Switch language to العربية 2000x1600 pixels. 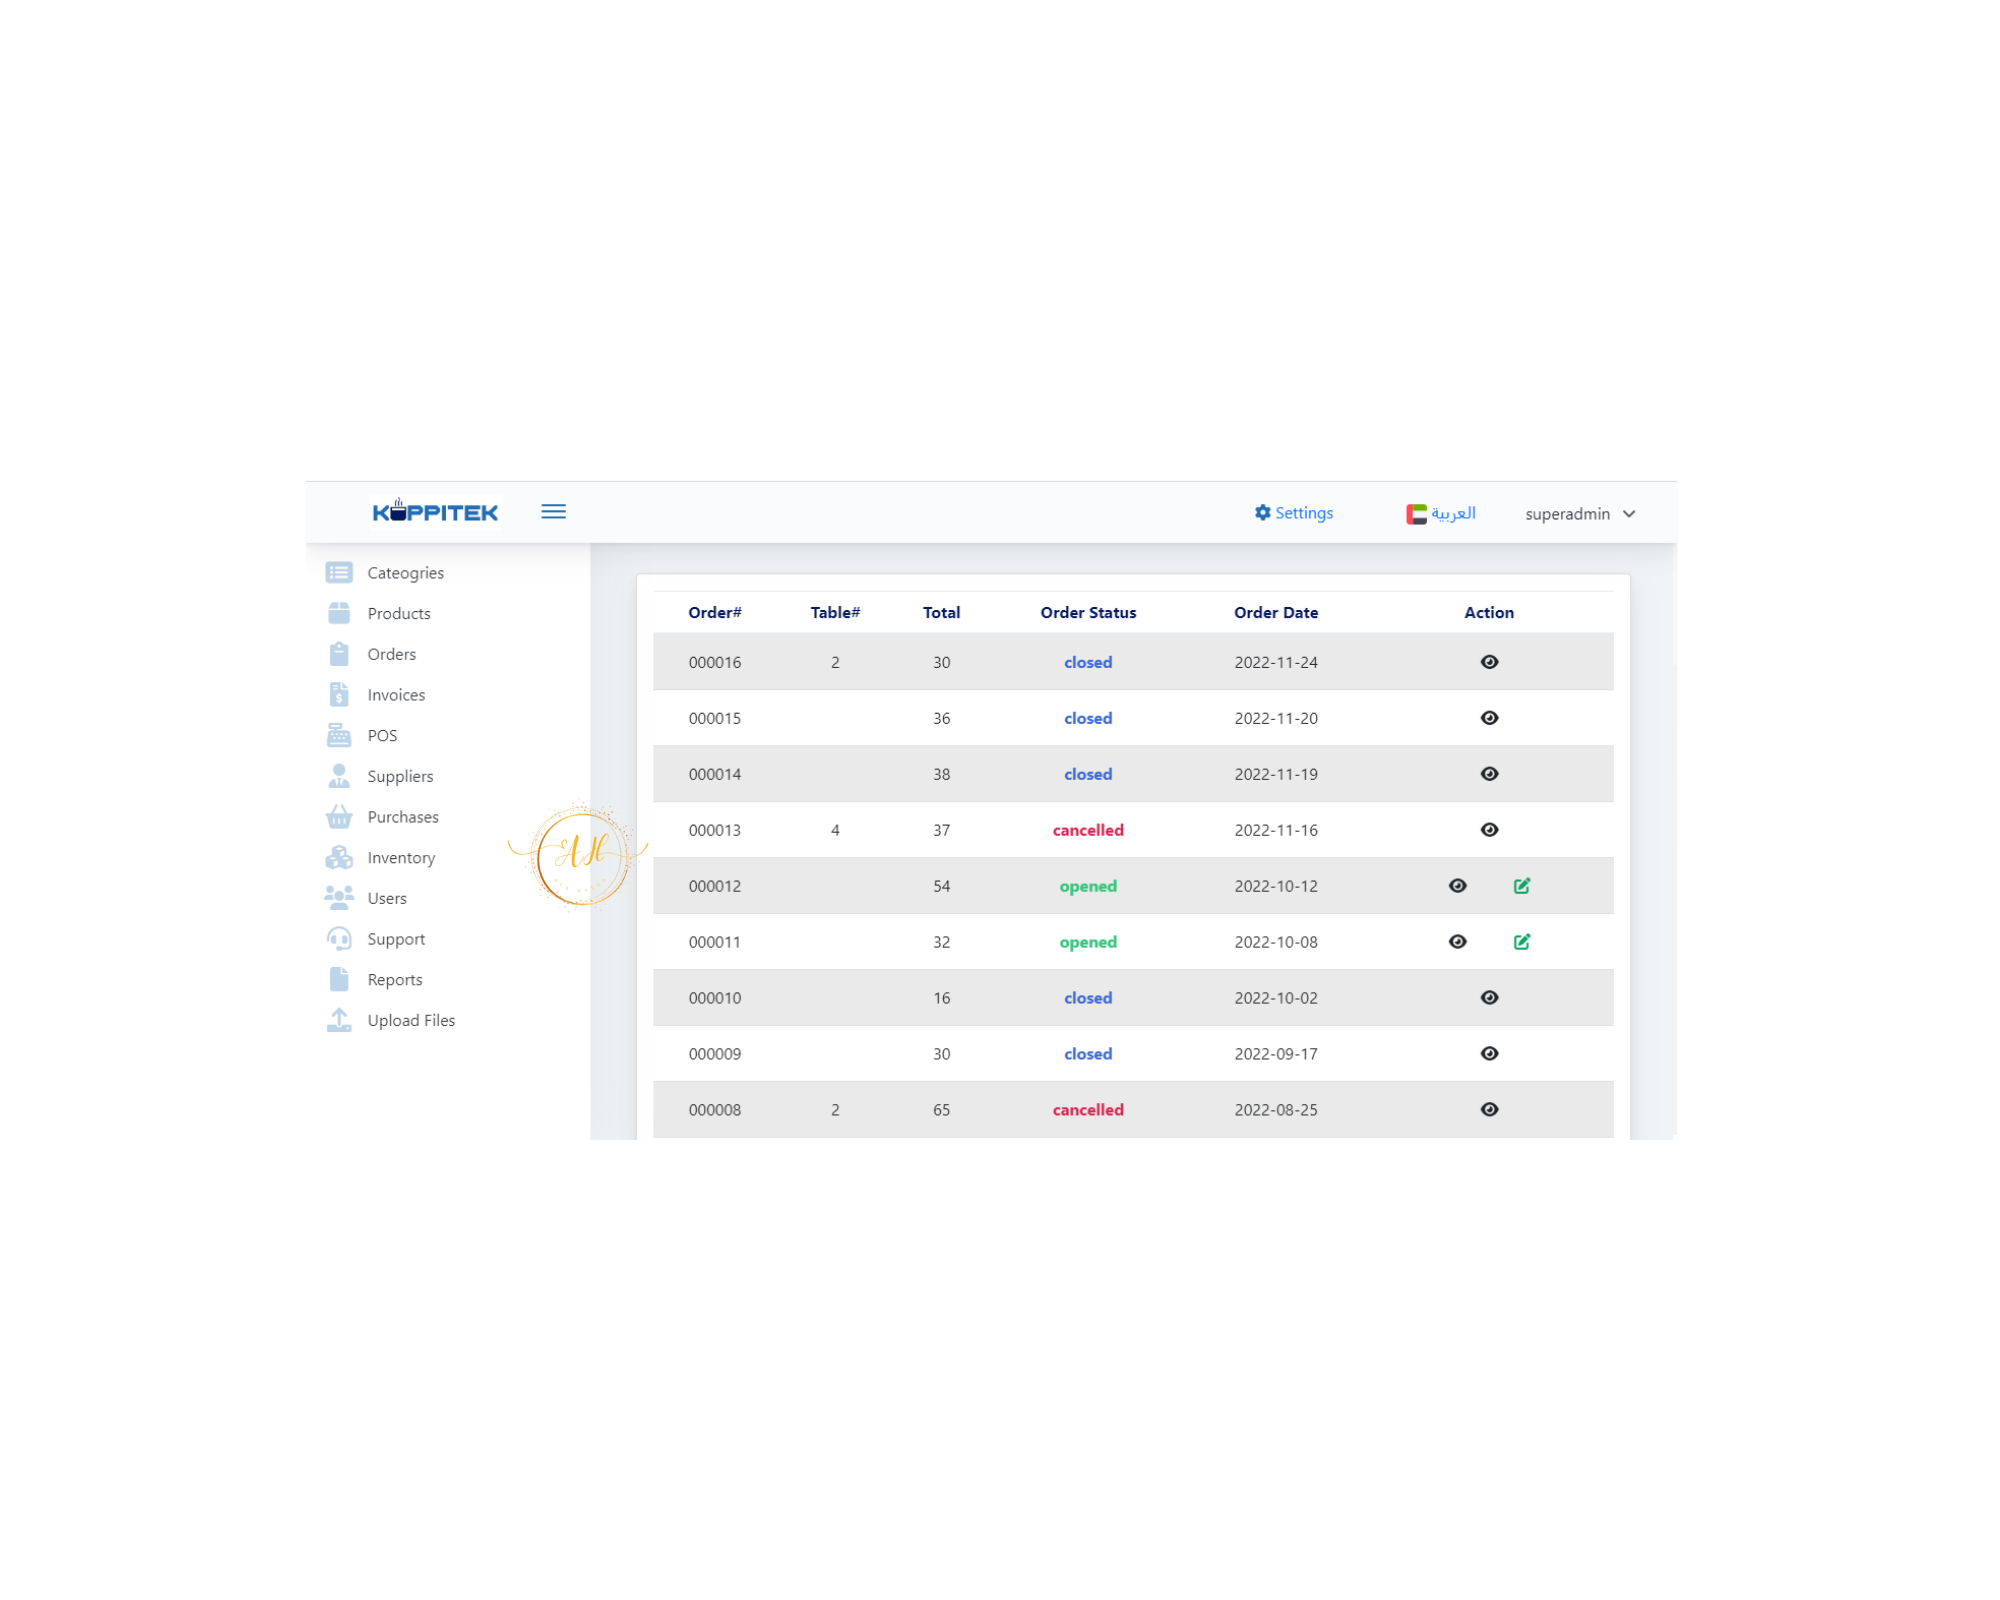pyautogui.click(x=1453, y=513)
